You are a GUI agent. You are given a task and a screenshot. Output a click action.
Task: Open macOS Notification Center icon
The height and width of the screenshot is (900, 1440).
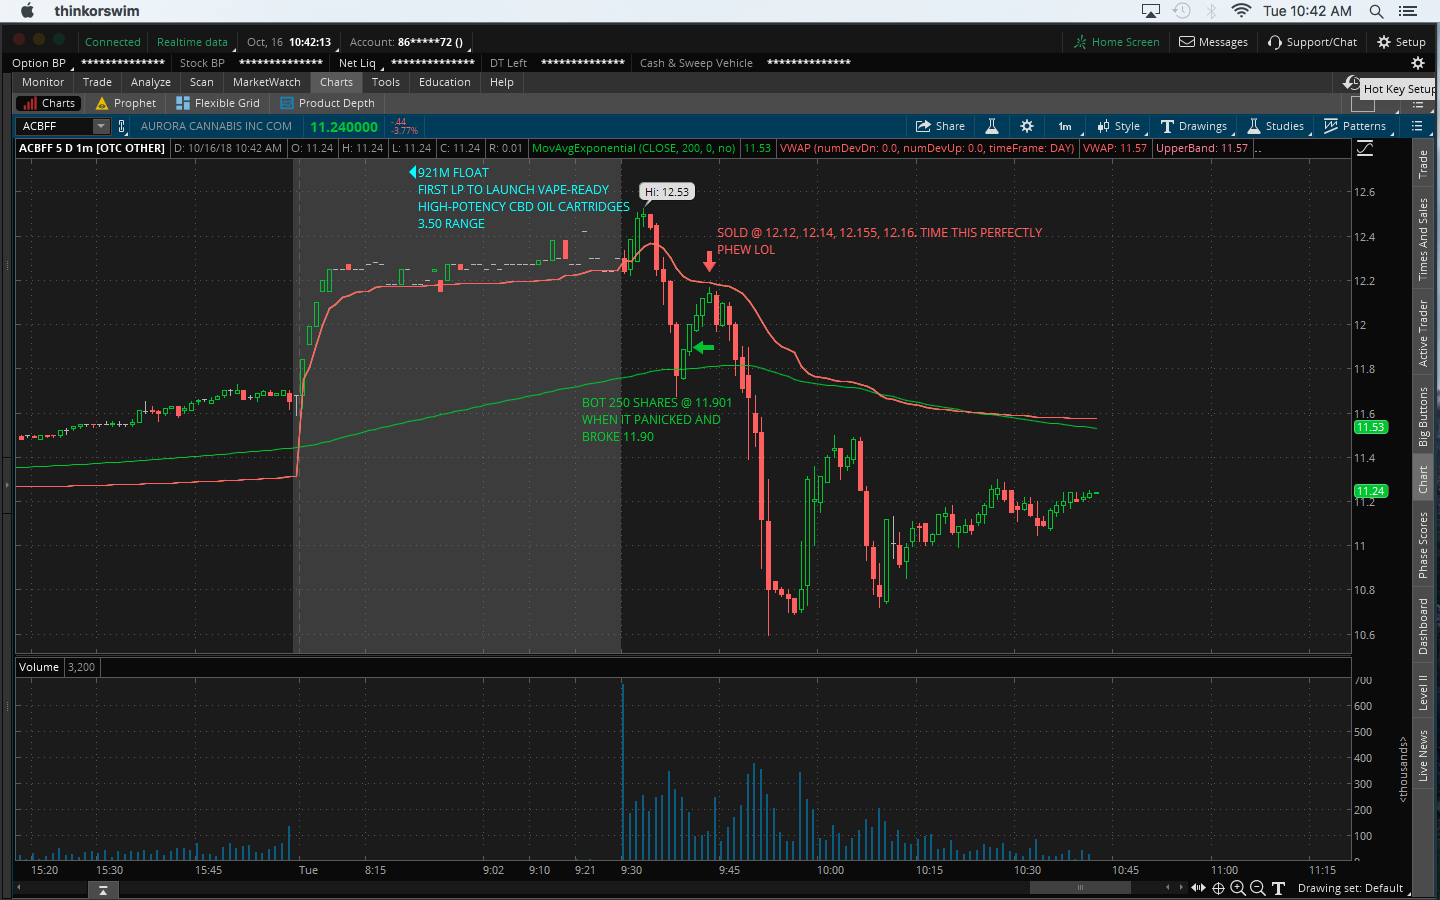coord(1408,11)
